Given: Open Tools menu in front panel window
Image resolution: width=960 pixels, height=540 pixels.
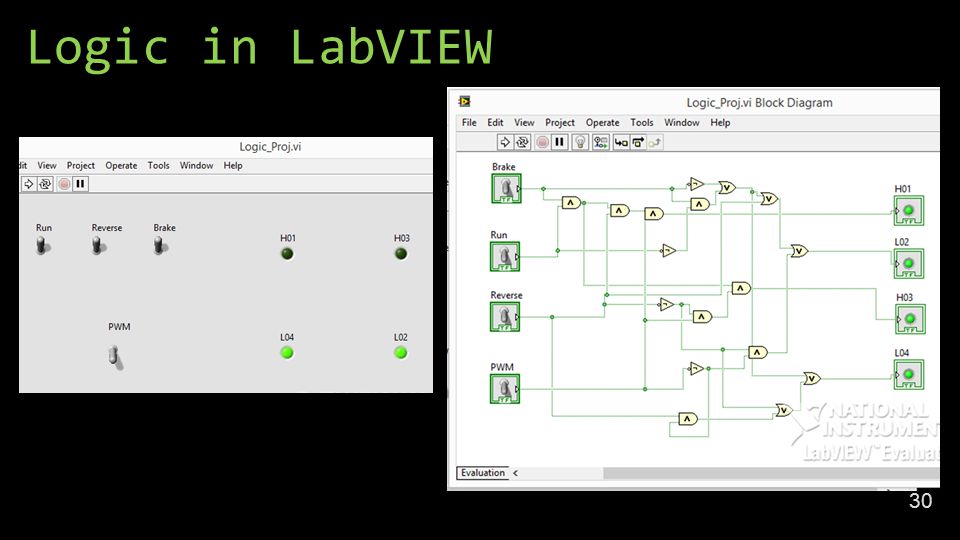Looking at the screenshot, I should point(159,165).
